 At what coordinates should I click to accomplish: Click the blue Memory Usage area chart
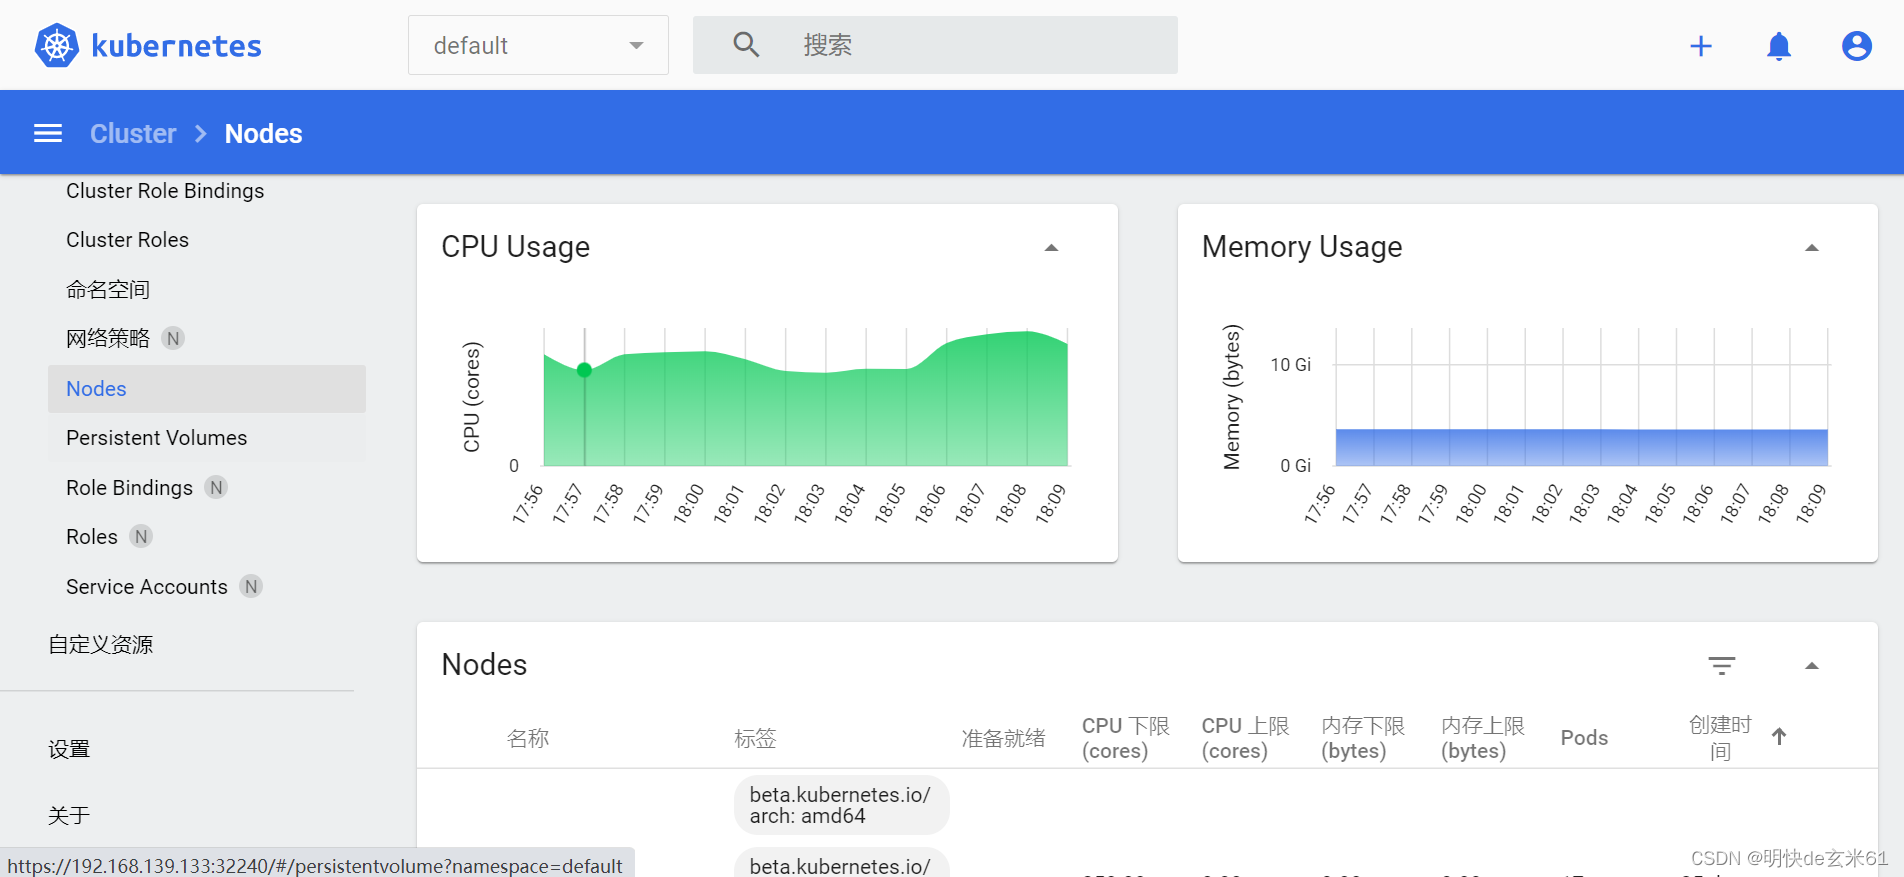[1581, 447]
